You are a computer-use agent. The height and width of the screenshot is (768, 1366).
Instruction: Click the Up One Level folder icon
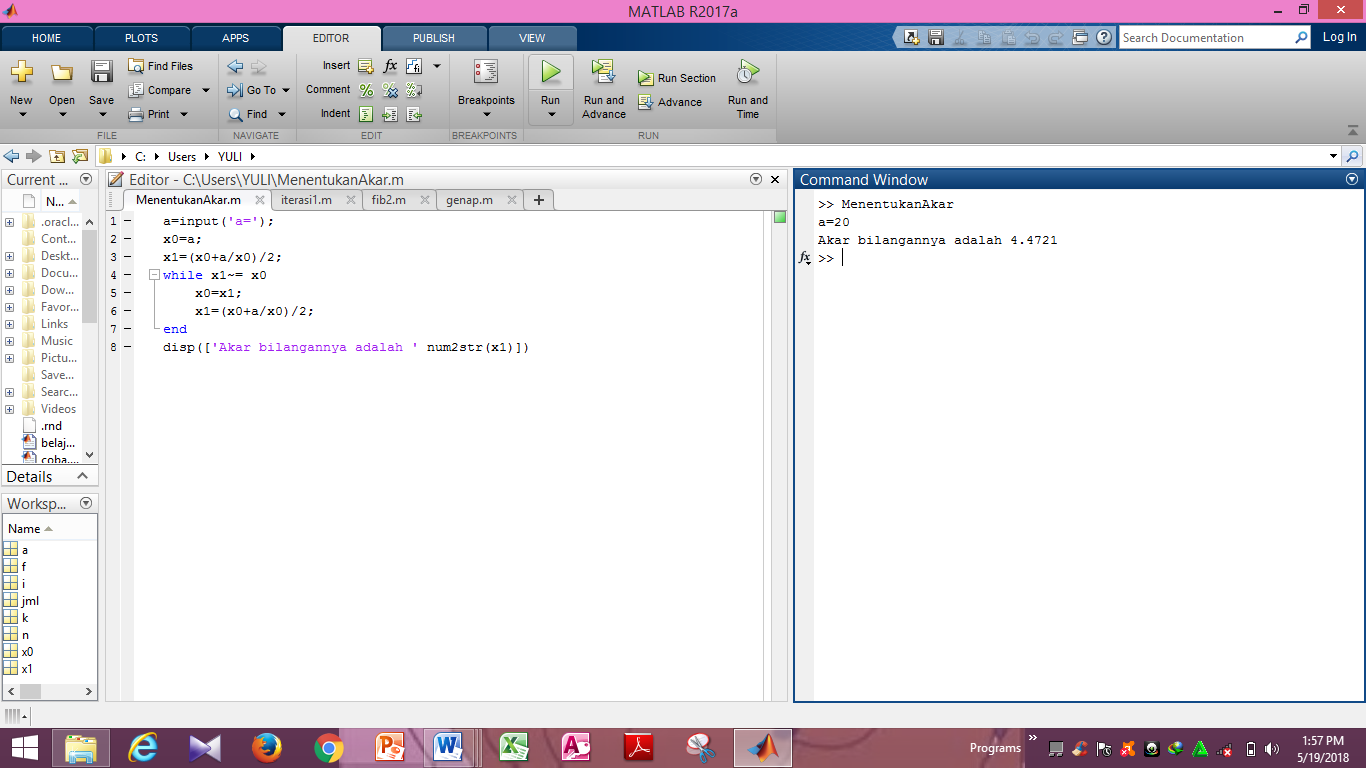(x=57, y=156)
